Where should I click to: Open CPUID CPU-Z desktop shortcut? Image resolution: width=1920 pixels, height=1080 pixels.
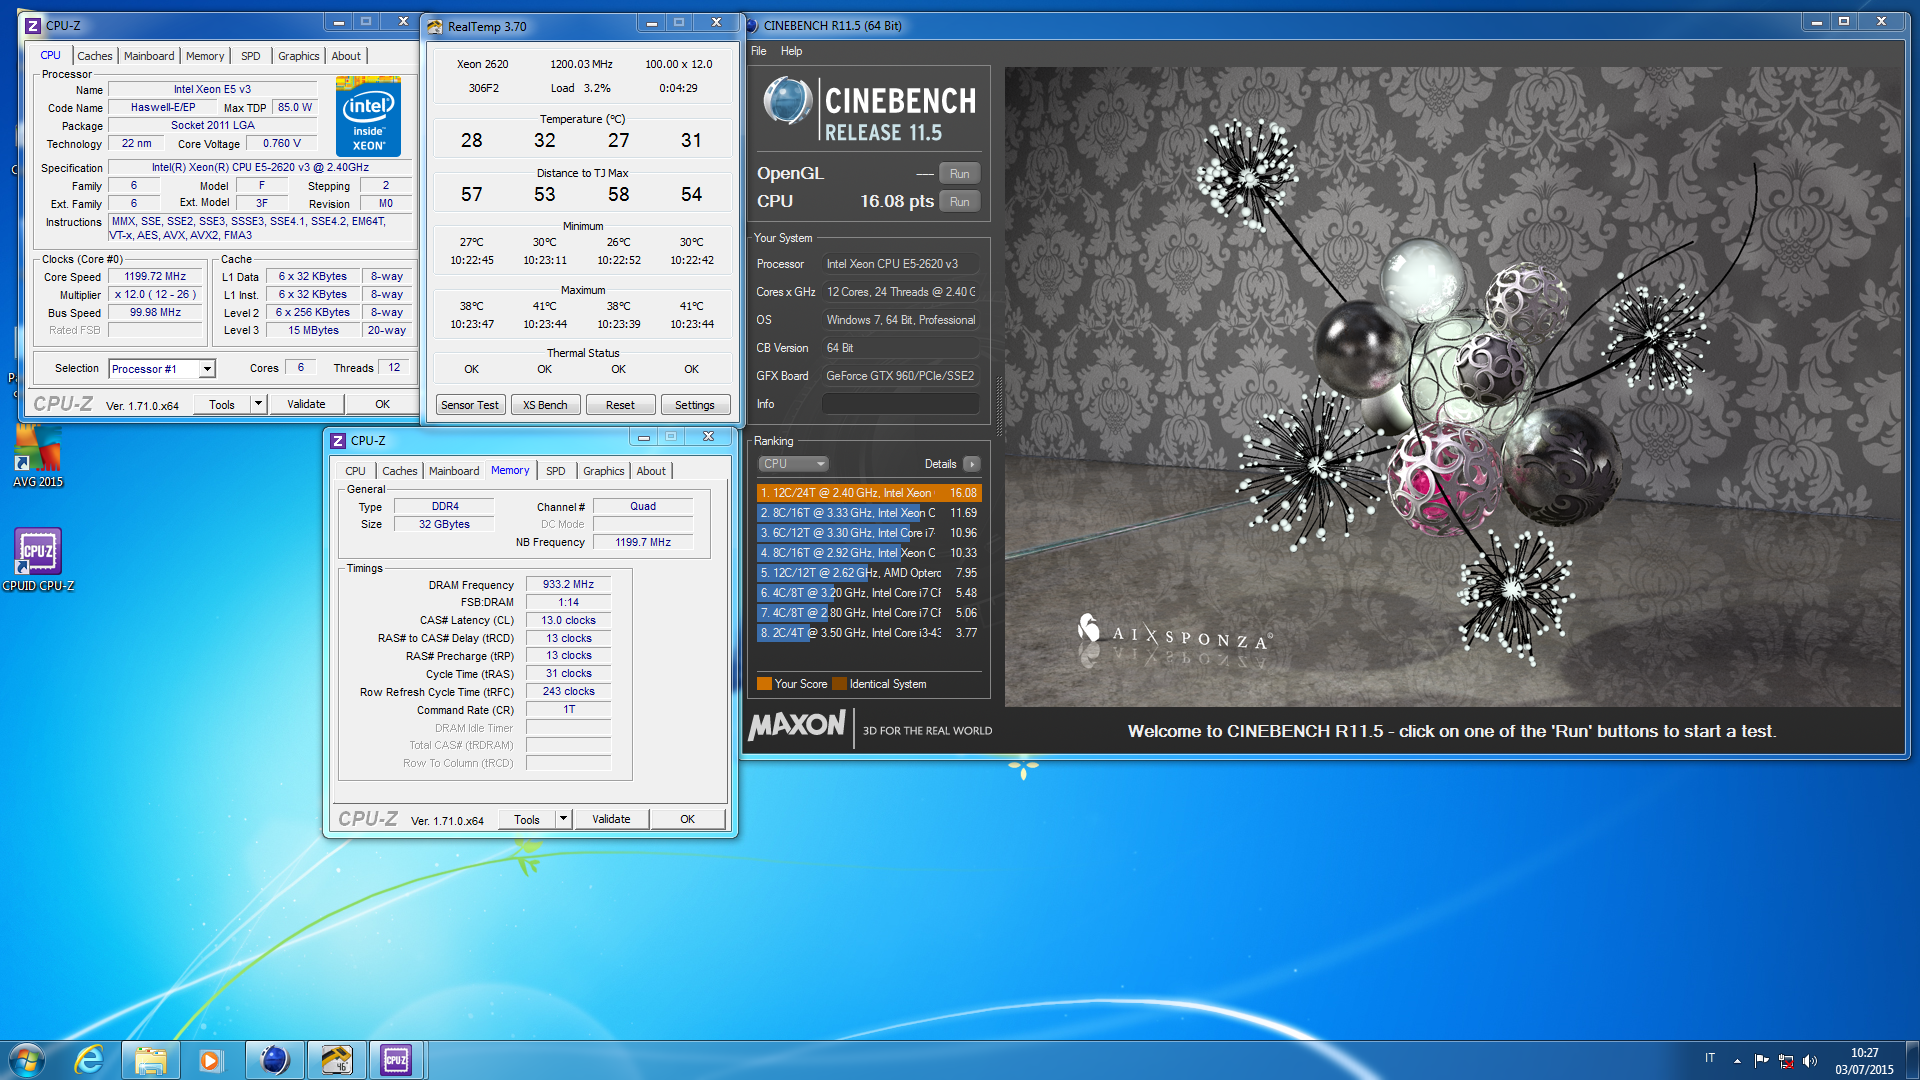coord(38,560)
